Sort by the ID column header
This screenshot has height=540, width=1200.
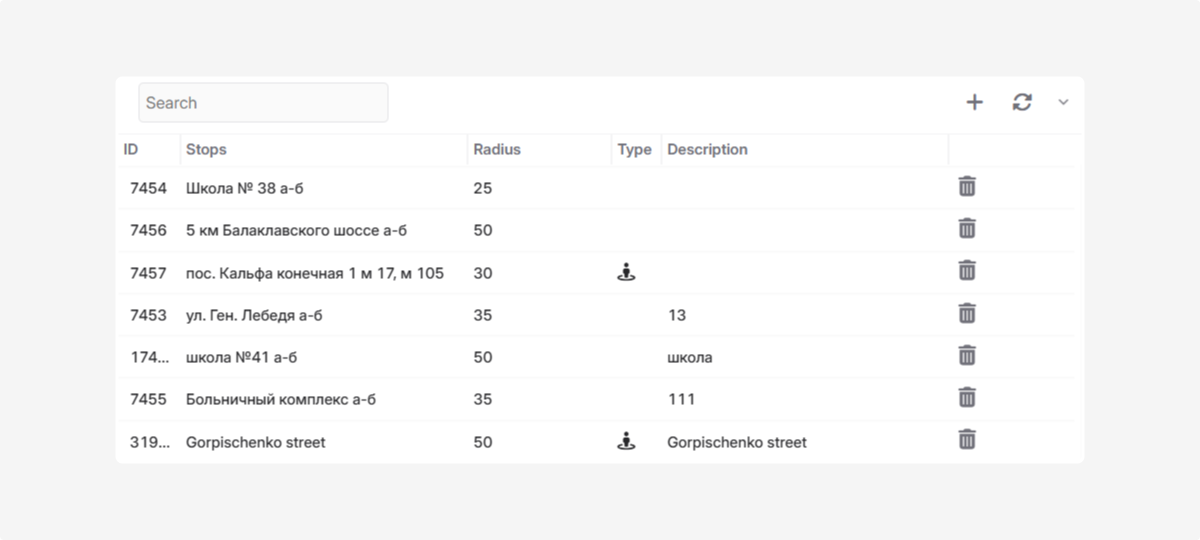click(131, 150)
